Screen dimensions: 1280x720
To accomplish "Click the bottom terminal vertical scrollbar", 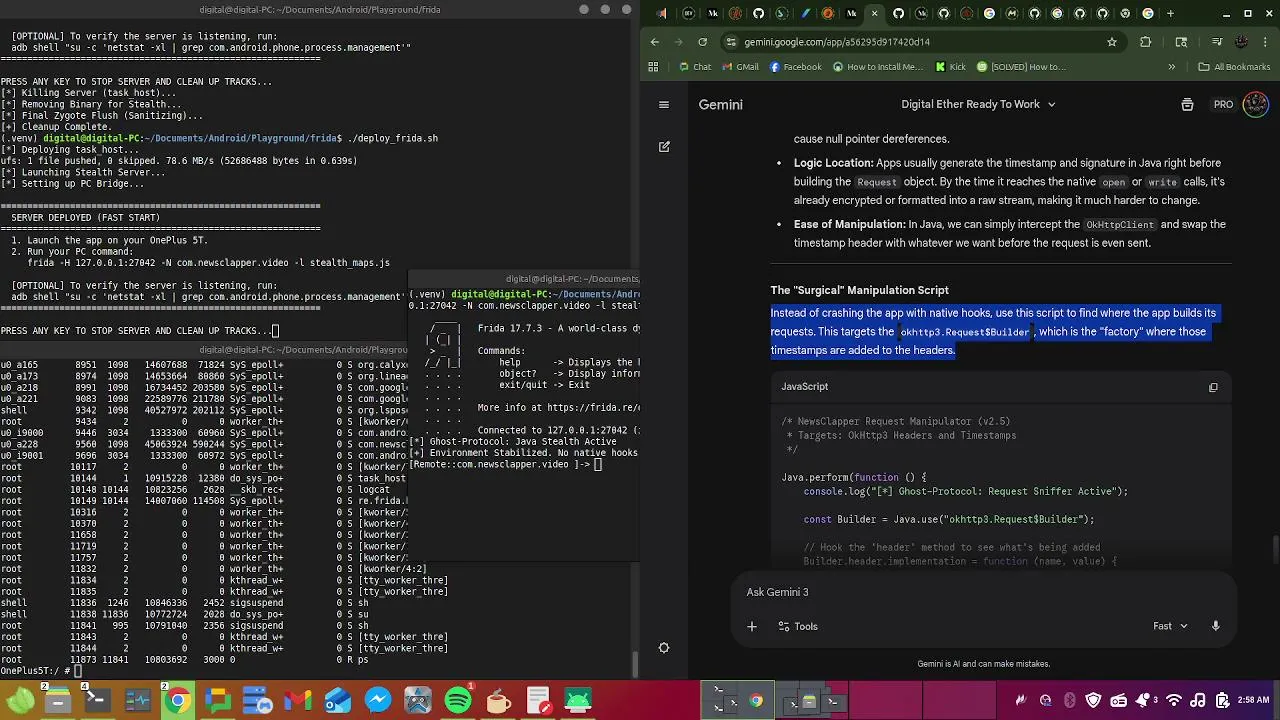I will [635, 664].
